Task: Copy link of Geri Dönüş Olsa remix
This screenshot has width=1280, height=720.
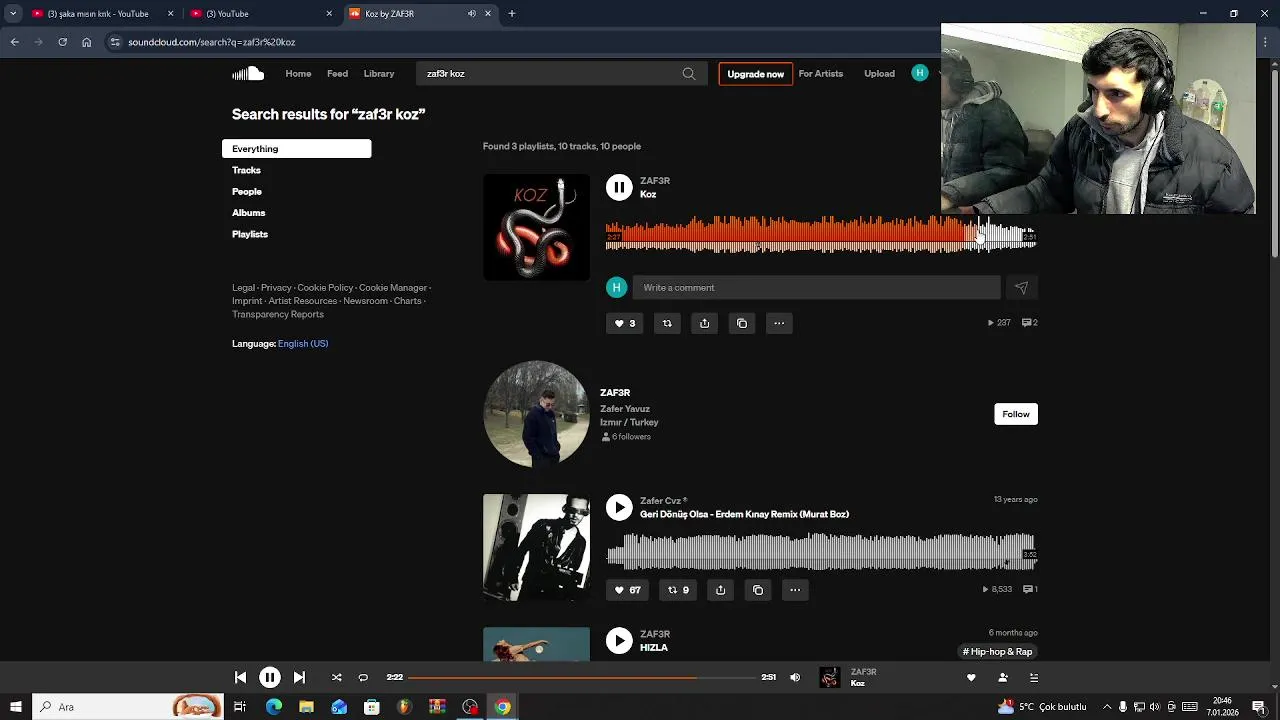Action: click(758, 590)
